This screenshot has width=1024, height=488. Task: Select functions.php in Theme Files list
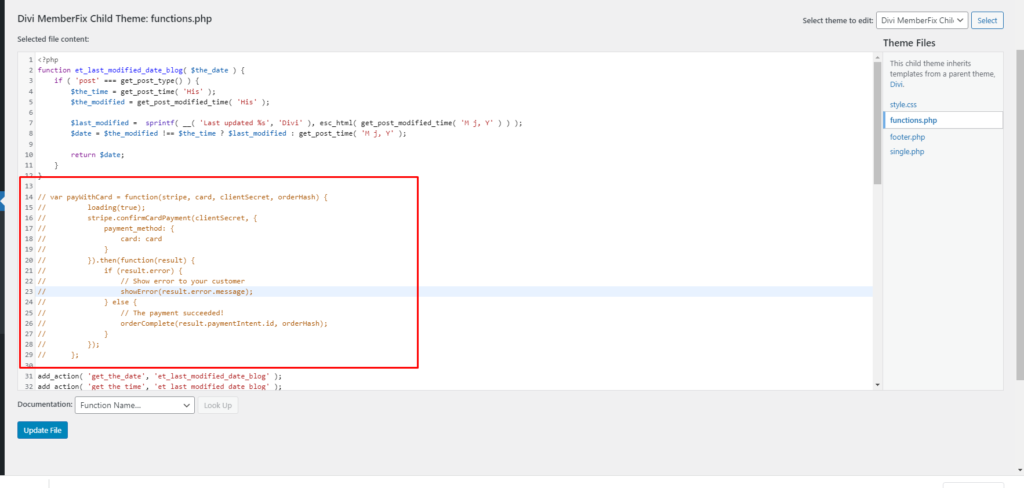click(x=912, y=120)
